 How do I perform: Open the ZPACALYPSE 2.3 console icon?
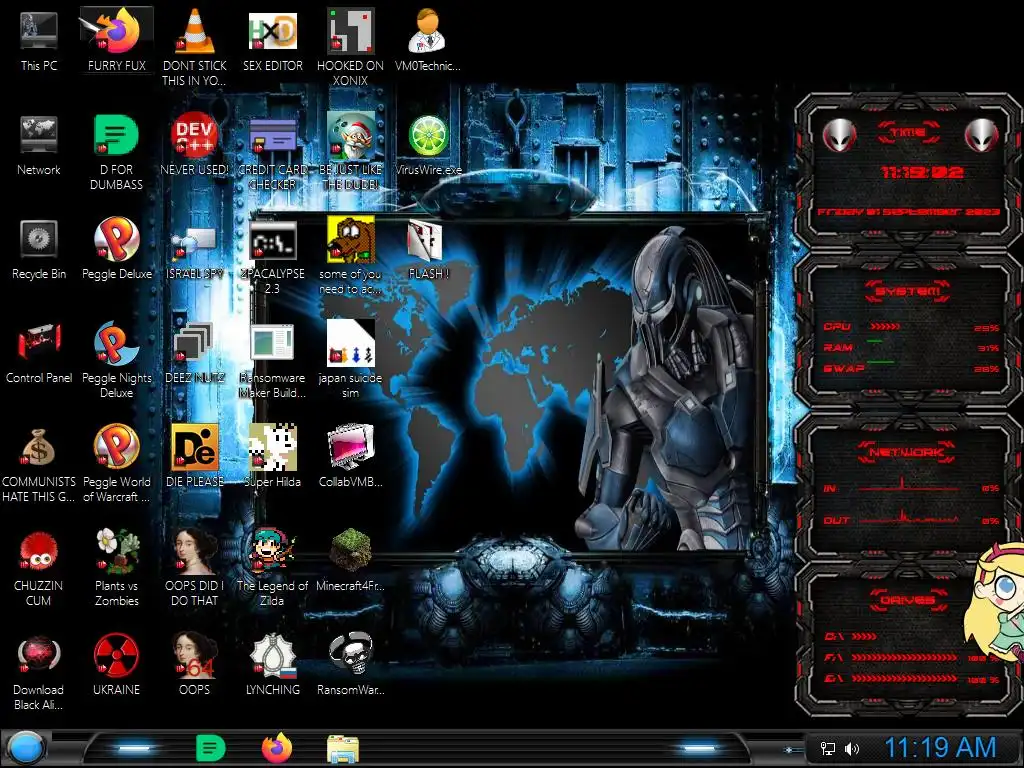273,240
